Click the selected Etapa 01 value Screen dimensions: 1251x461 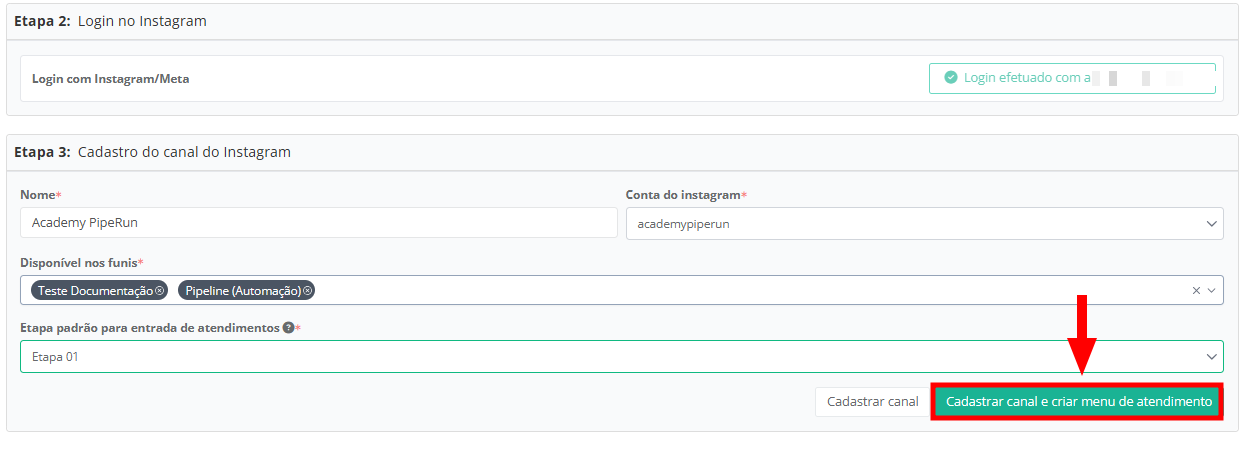[x=56, y=356]
